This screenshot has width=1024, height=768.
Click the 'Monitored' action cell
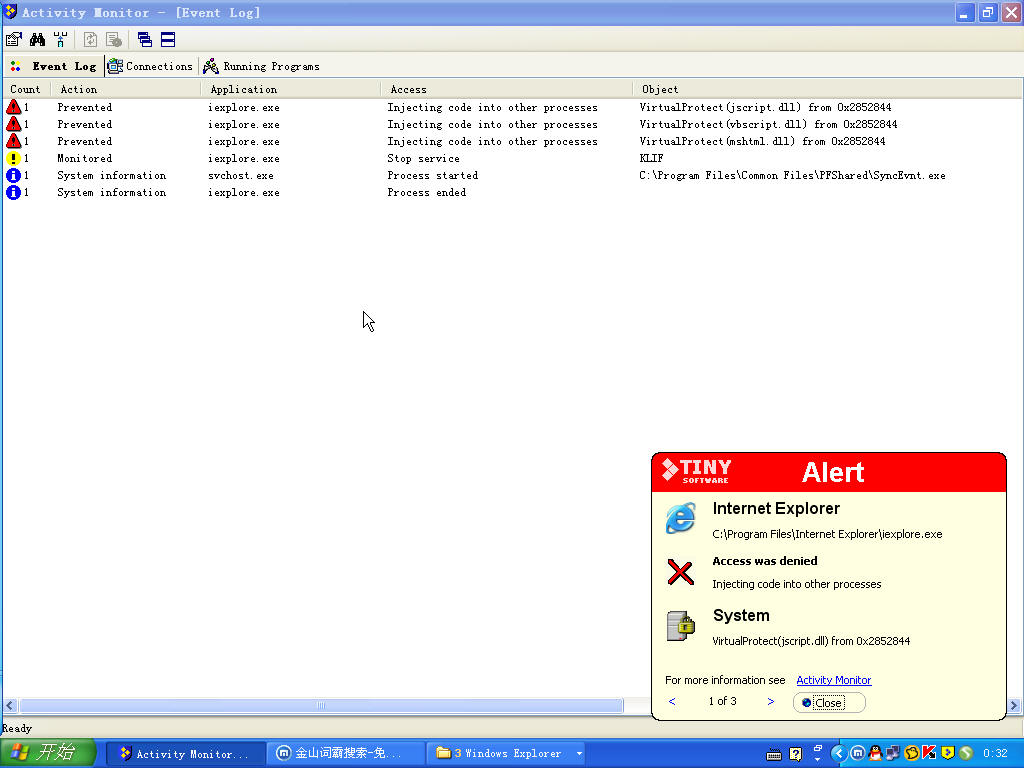coord(84,158)
